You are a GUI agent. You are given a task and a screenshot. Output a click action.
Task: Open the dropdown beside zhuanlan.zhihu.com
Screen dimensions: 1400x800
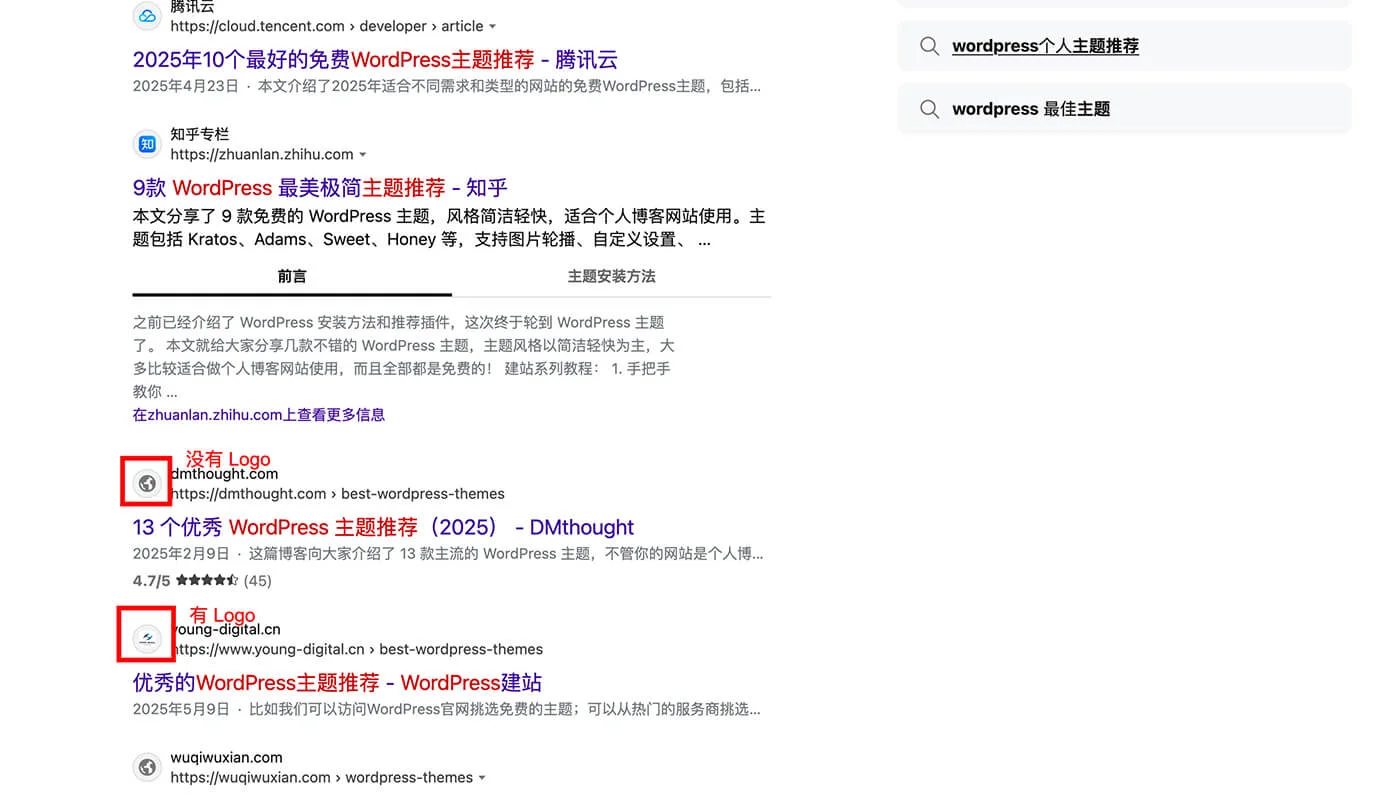pos(364,154)
